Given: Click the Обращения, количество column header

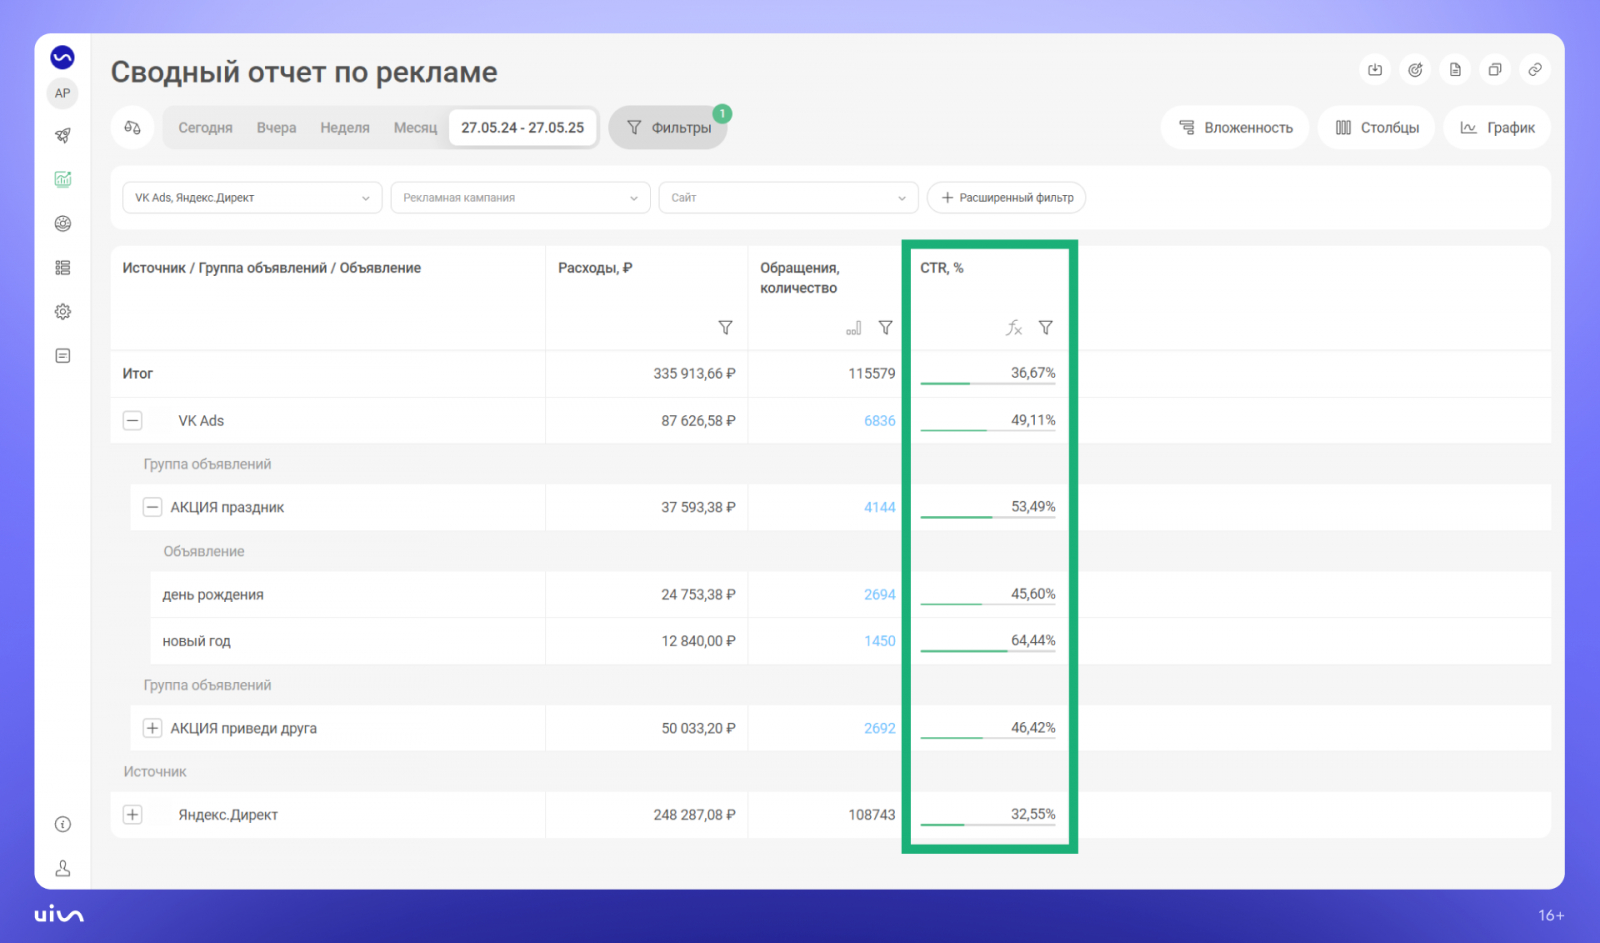Looking at the screenshot, I should point(800,278).
